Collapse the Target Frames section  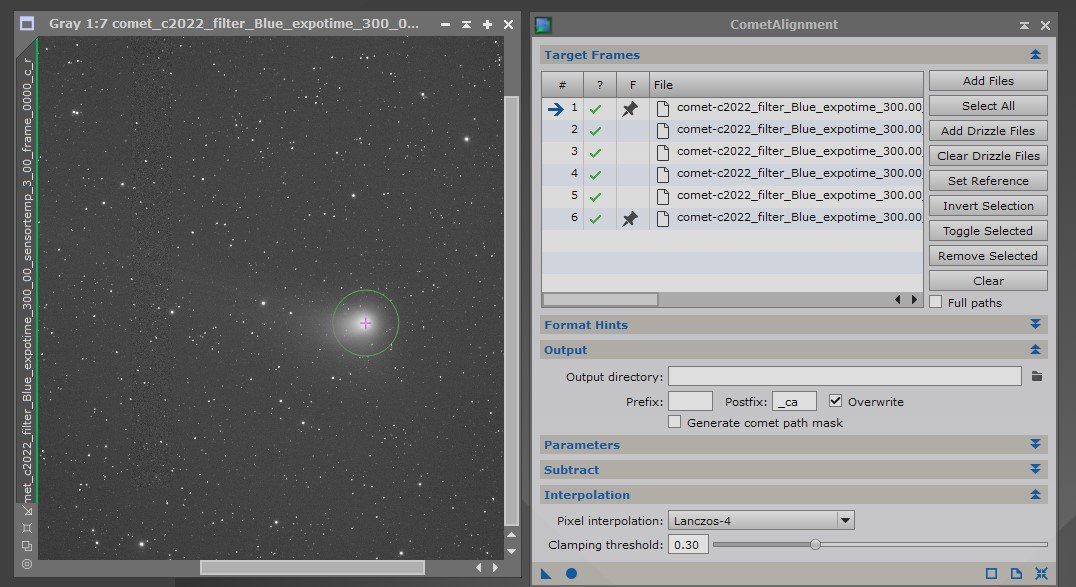[x=1035, y=55]
